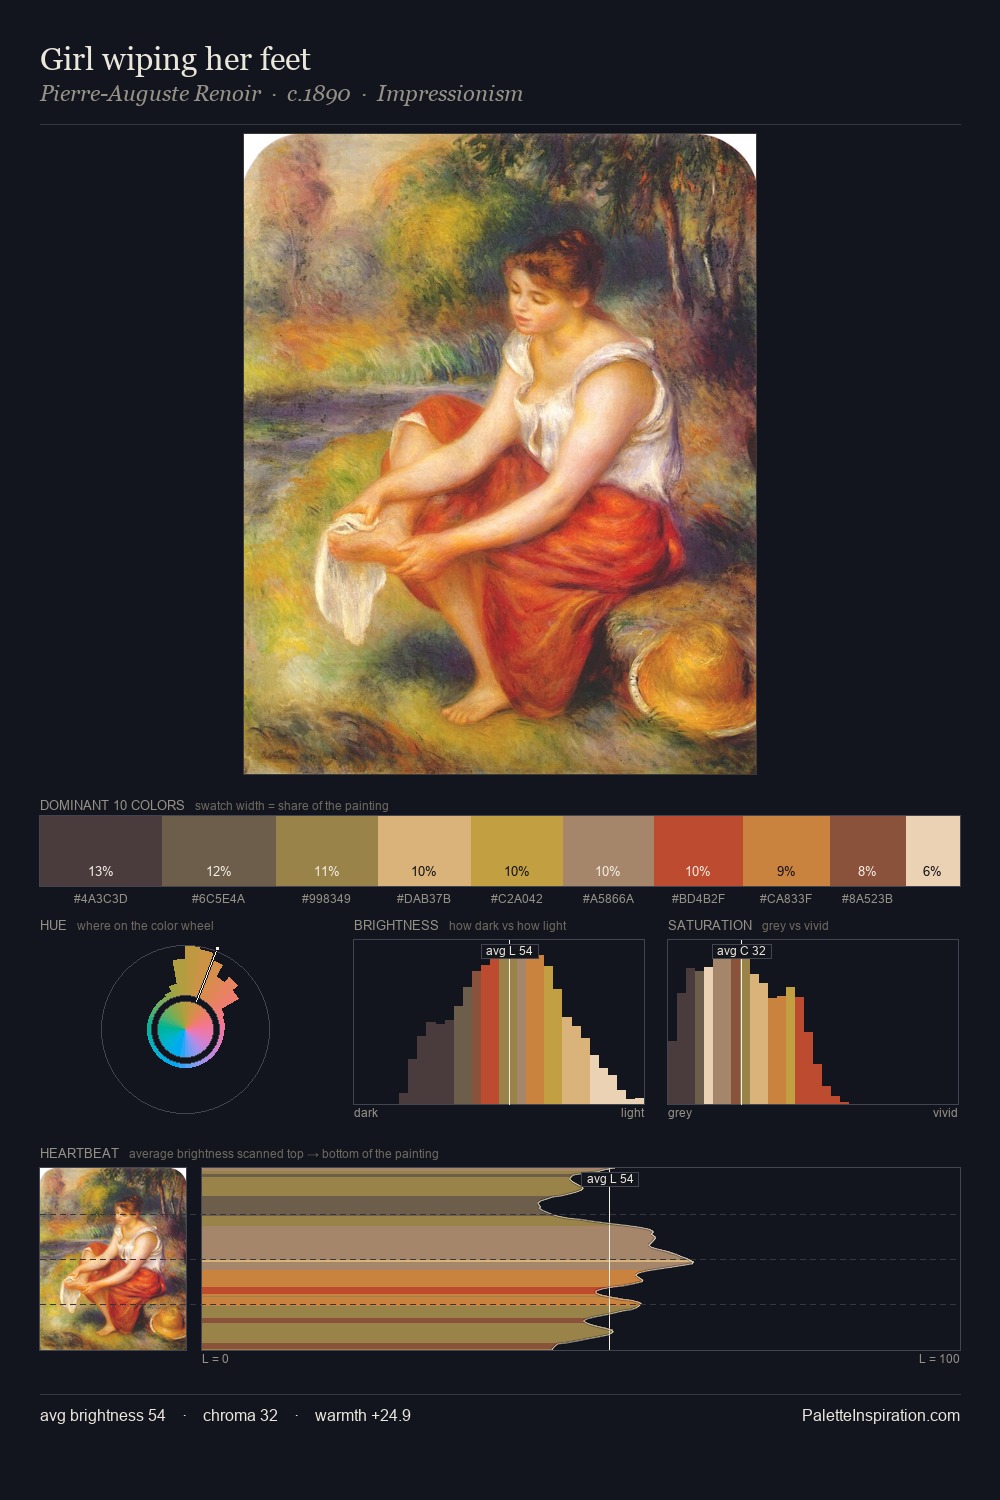1000x1500 pixels.
Task: Click the artist name Pierre-Auguste Renoir
Action: tap(150, 93)
